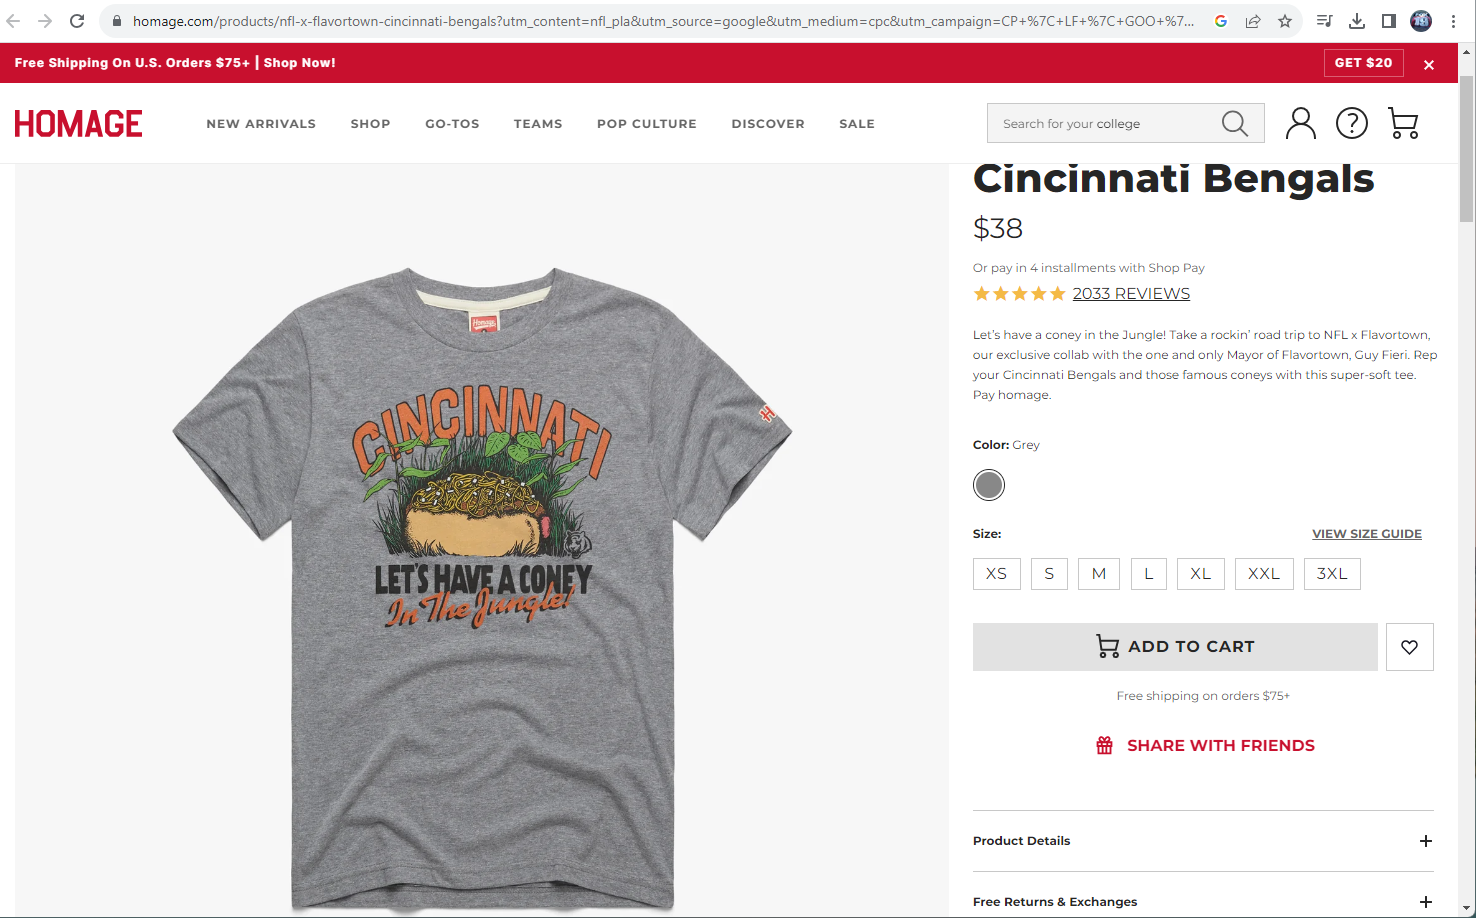Image resolution: width=1476 pixels, height=918 pixels.
Task: Reload the page with the refresh icon
Action: (x=77, y=21)
